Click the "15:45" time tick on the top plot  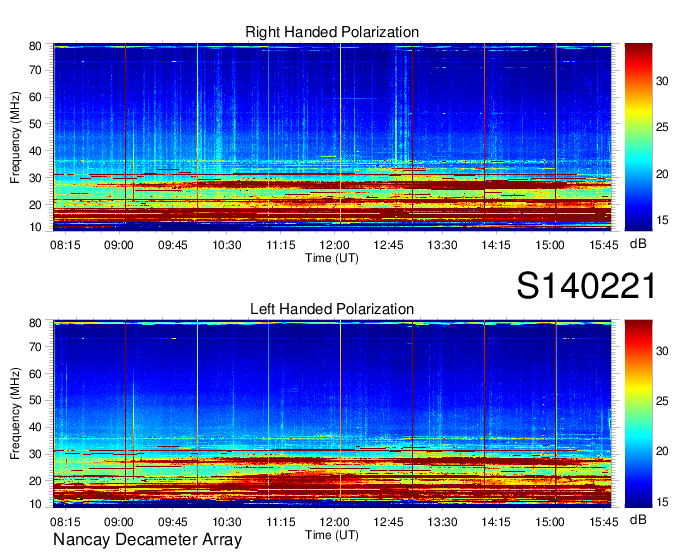pos(604,245)
